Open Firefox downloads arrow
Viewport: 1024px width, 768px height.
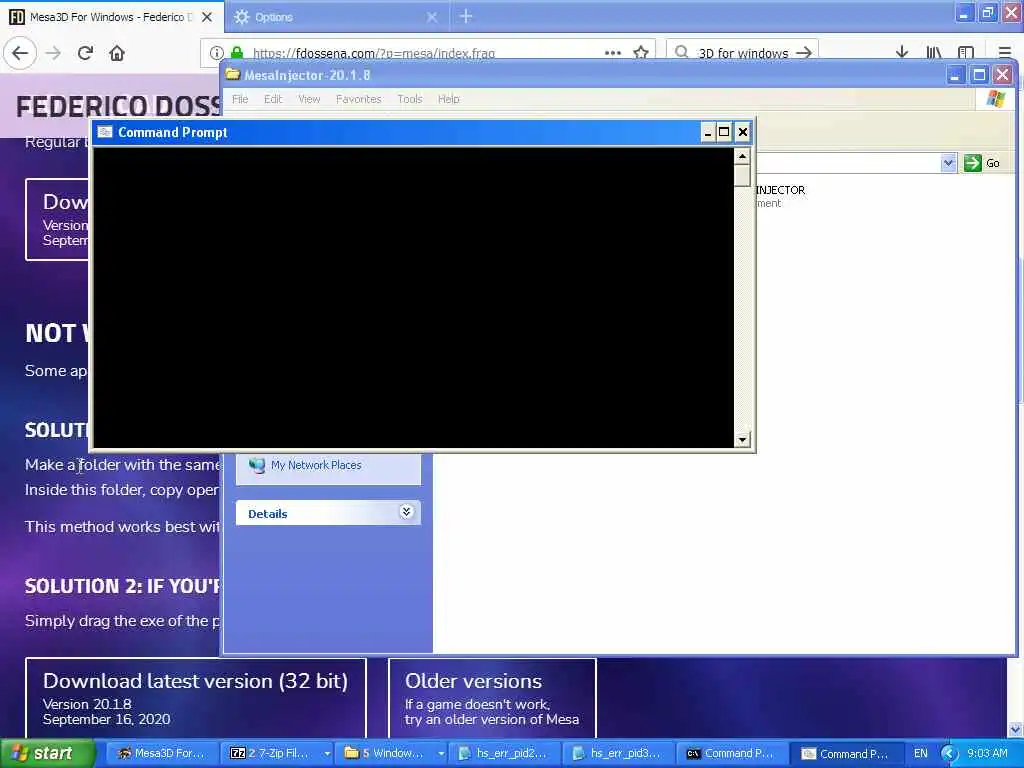click(902, 52)
